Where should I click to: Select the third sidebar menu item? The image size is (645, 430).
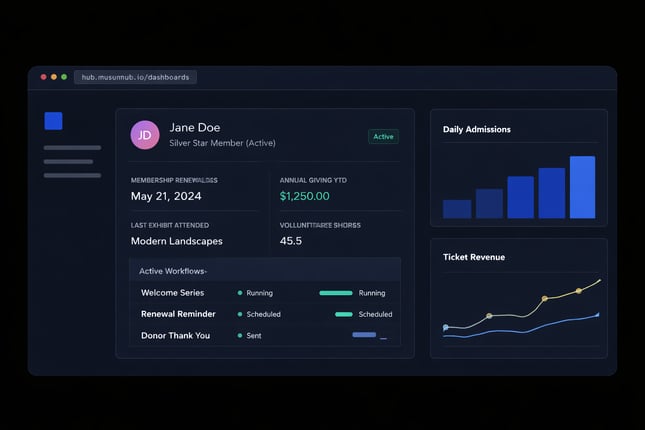pos(72,175)
